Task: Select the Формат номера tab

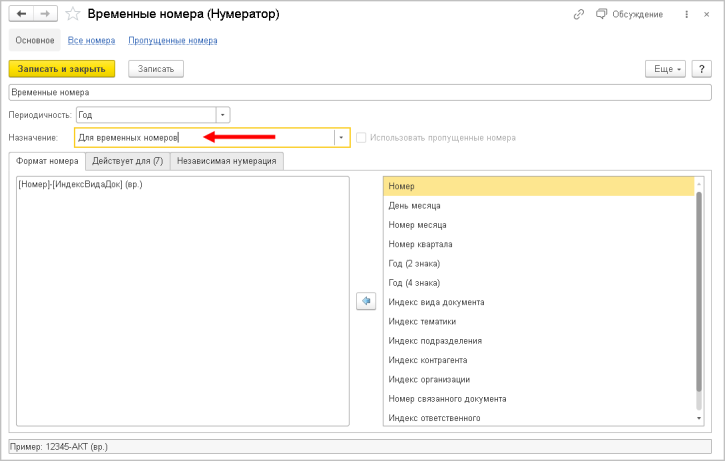Action: [47, 161]
